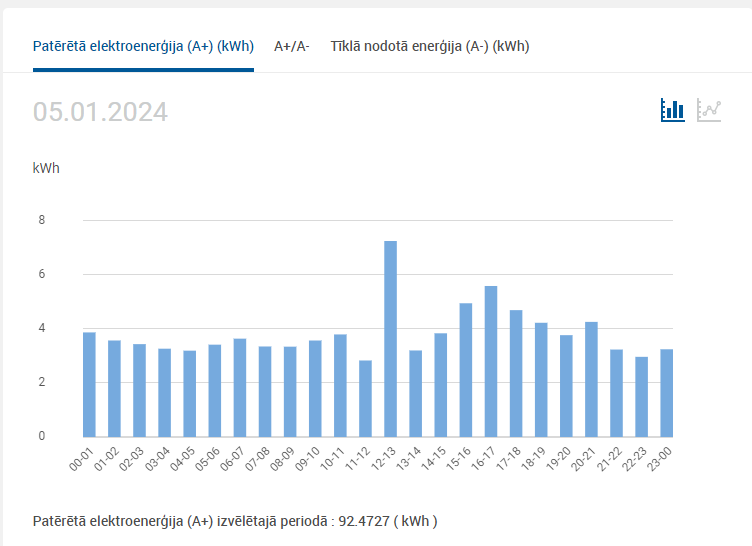This screenshot has width=752, height=546.
Task: Select the 10-11 hour bar
Action: (340, 386)
